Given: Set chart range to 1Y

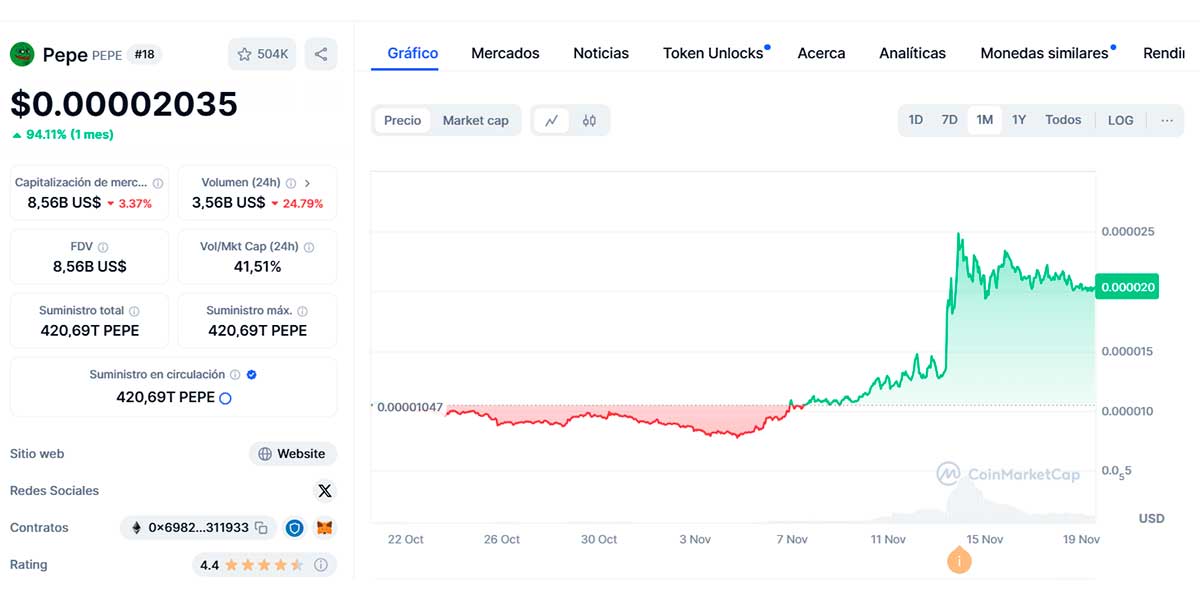Looking at the screenshot, I should [x=1019, y=120].
